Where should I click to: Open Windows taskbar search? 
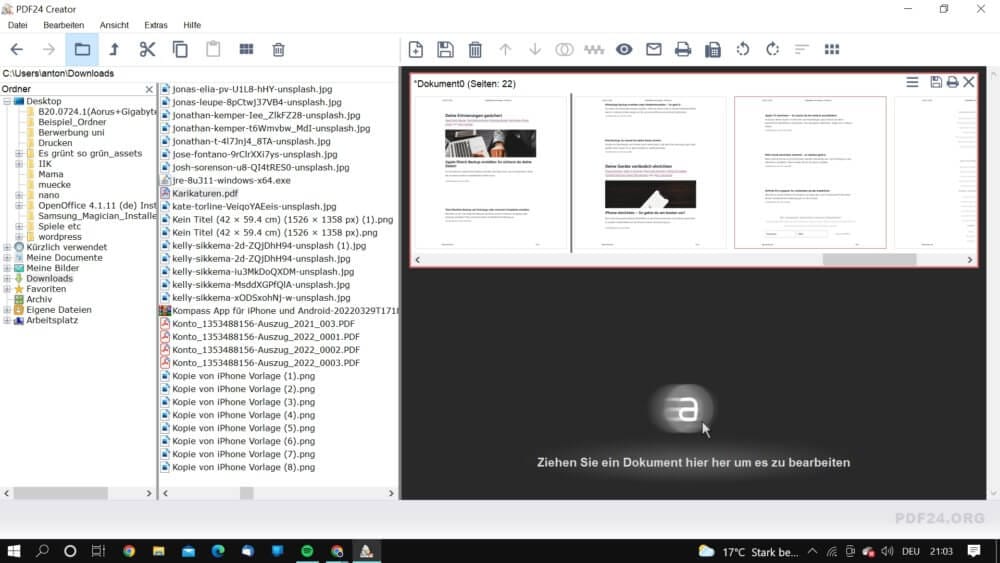click(42, 551)
